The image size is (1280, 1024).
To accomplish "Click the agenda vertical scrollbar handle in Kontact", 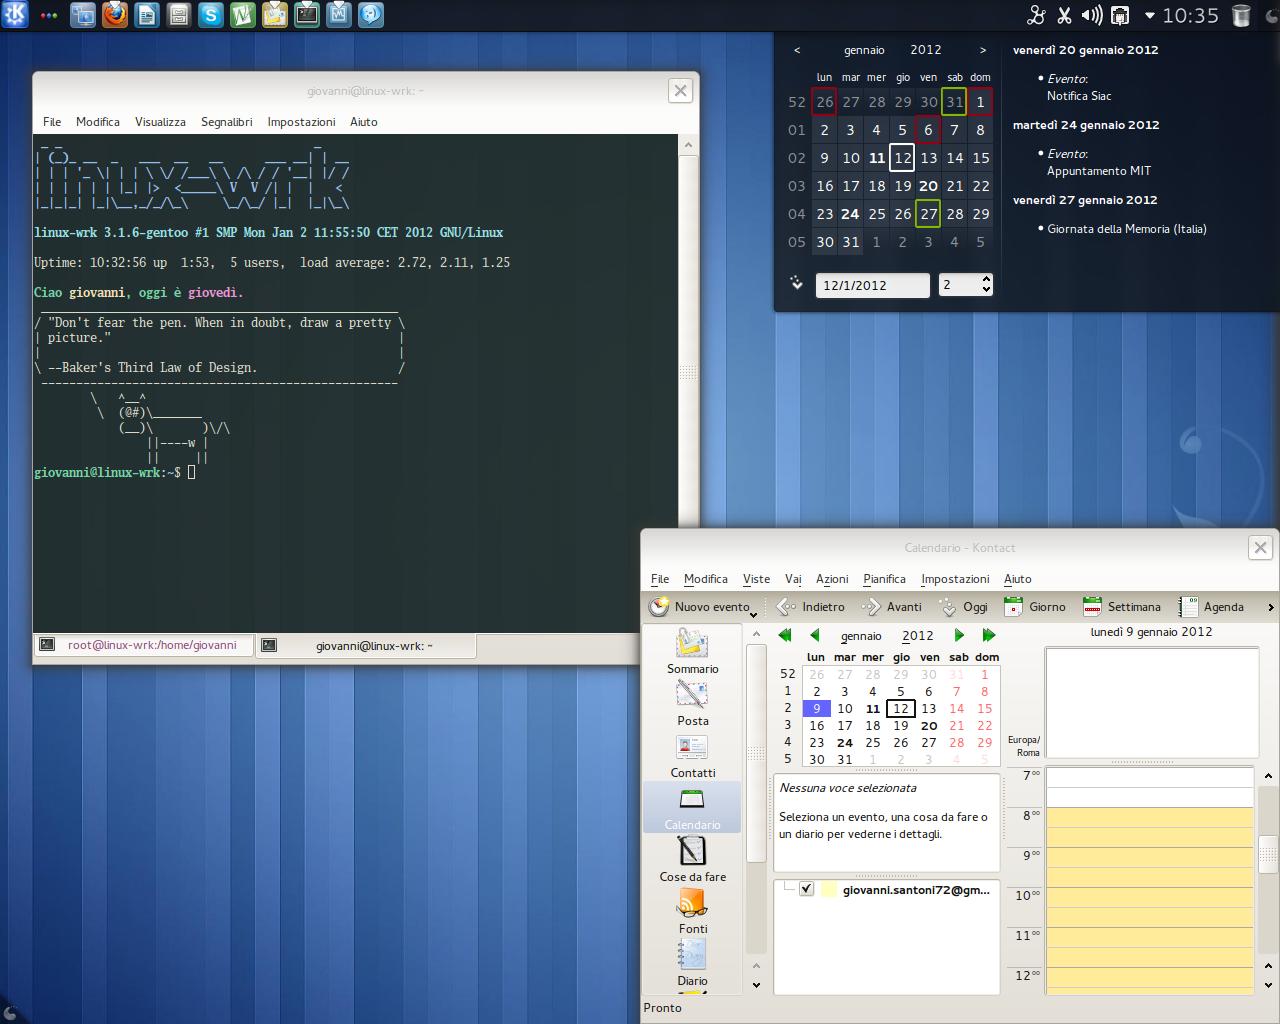I will [1268, 853].
